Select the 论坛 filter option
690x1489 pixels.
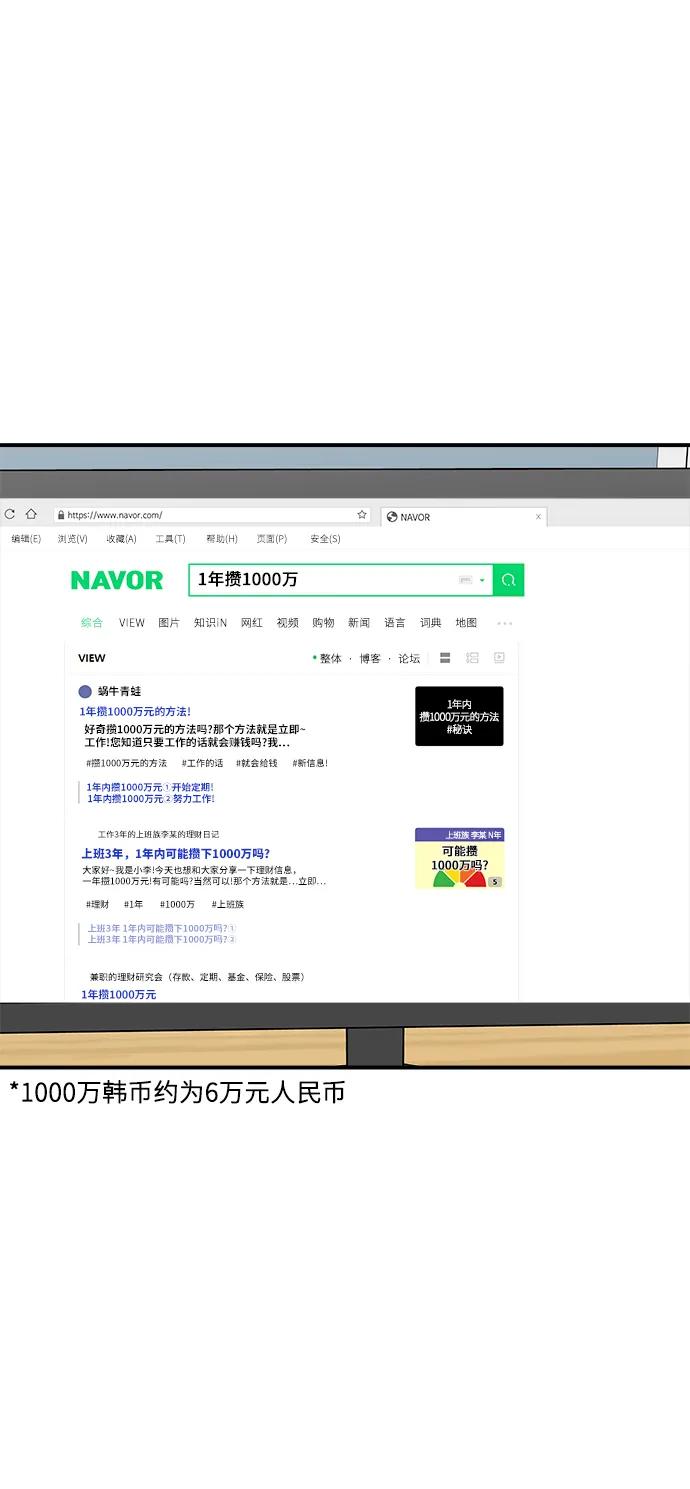[409, 658]
